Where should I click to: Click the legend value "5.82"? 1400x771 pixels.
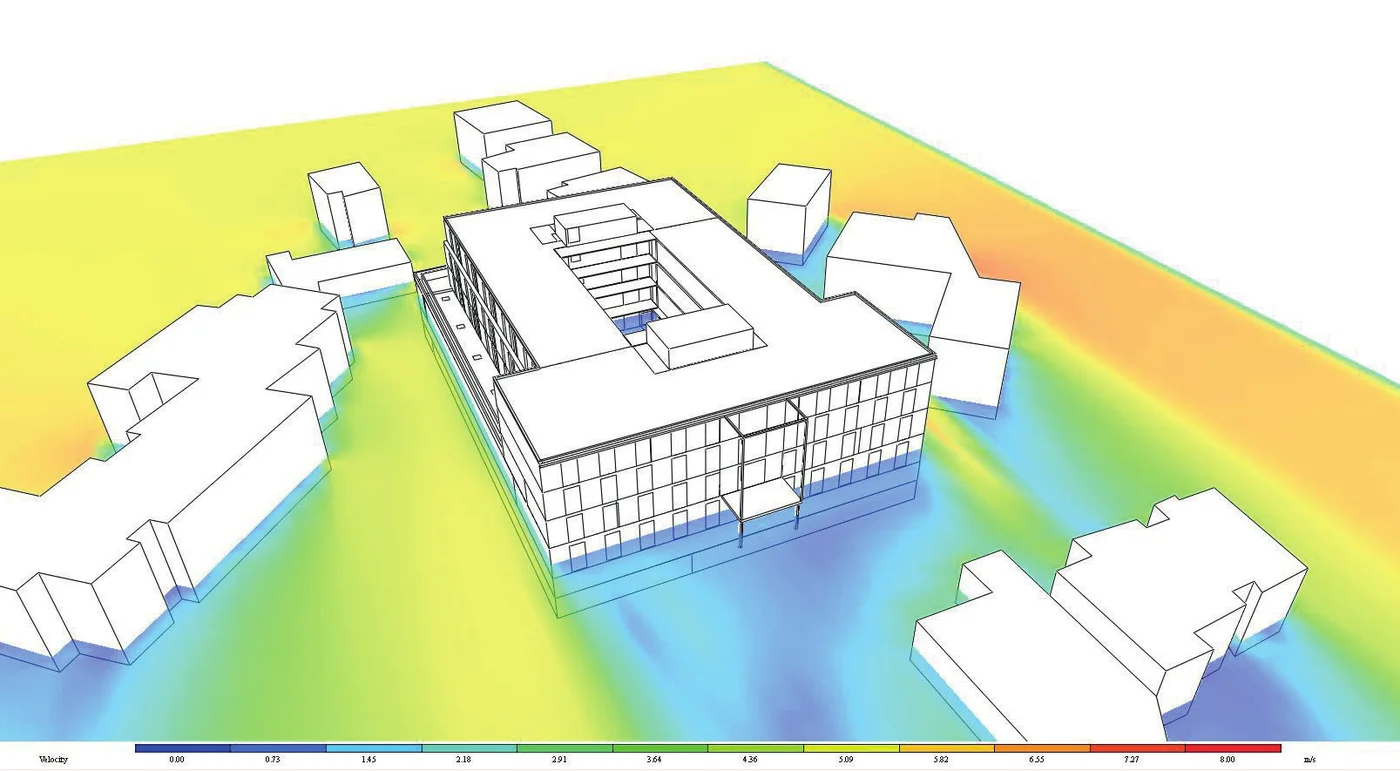tap(940, 760)
